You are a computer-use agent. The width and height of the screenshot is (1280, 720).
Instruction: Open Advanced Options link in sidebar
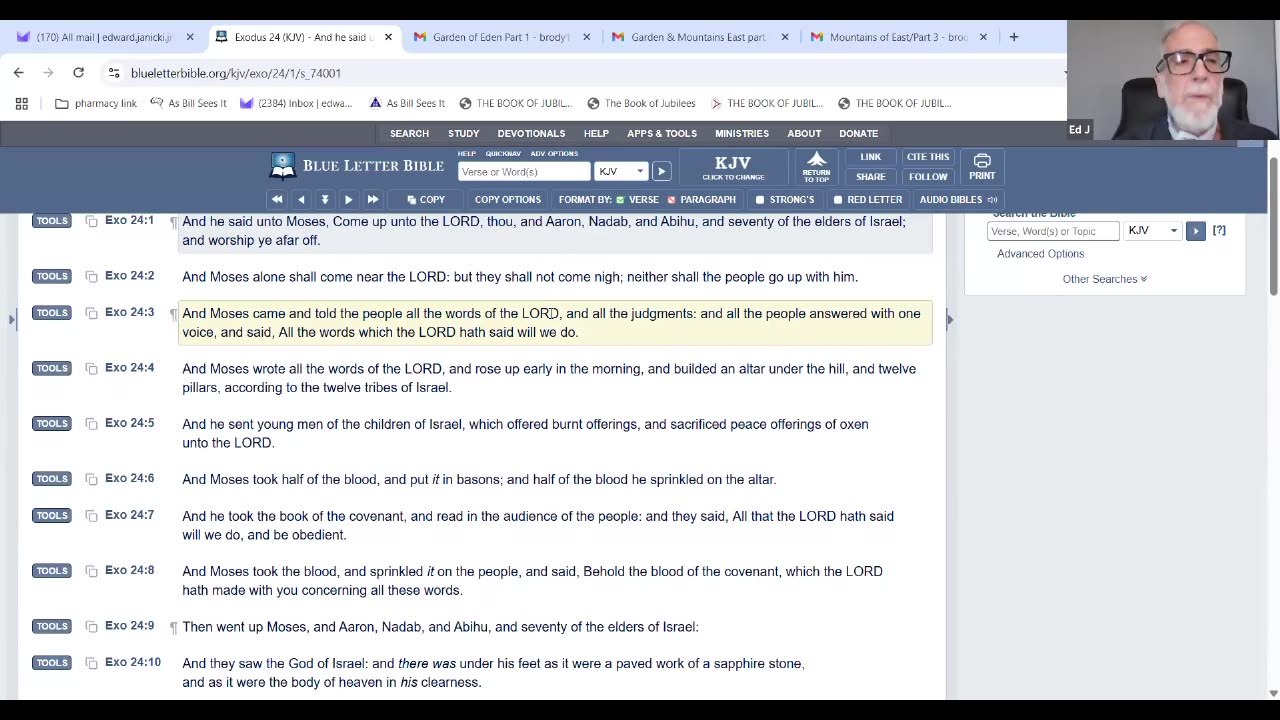[x=1040, y=254]
